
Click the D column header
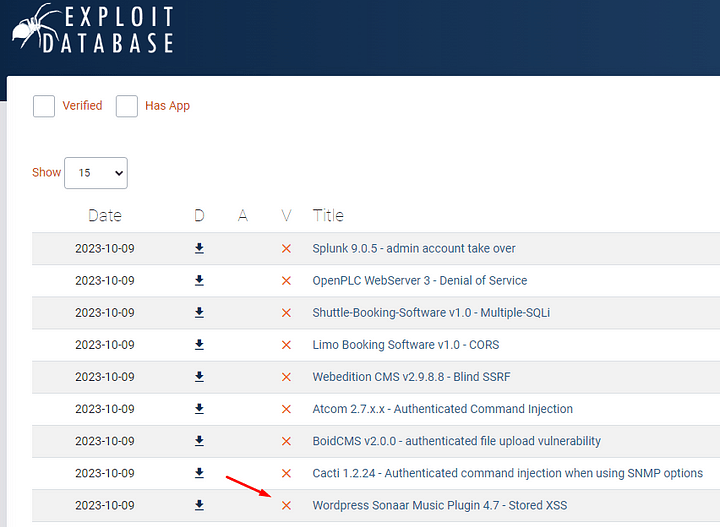(199, 215)
